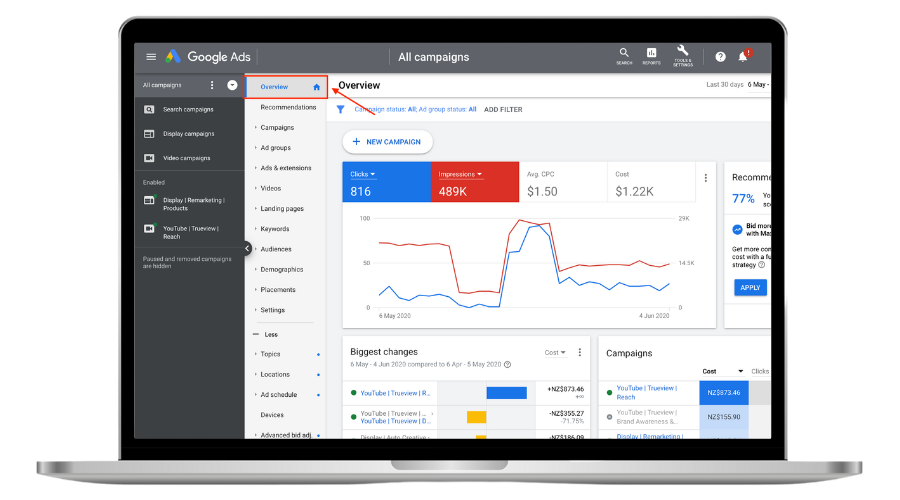Open YouTube | Trueview | R... changes row link
The width and height of the screenshot is (900, 500).
pyautogui.click(x=395, y=393)
